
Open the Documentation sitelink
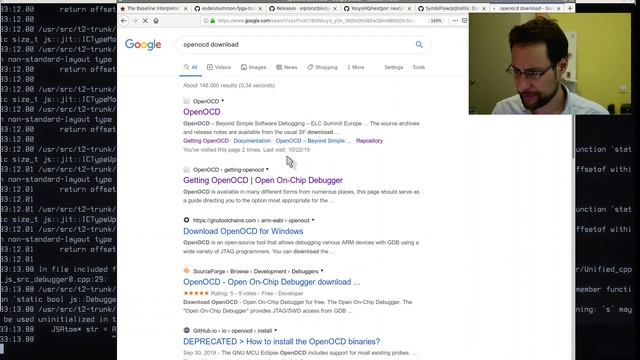click(x=252, y=141)
